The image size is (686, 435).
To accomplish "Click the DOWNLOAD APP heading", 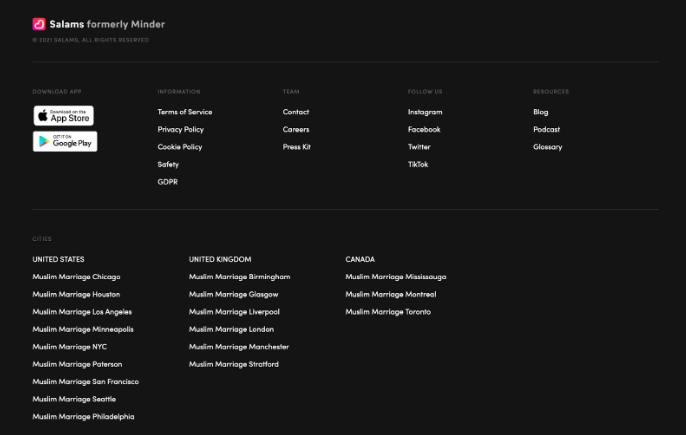I will click(57, 91).
